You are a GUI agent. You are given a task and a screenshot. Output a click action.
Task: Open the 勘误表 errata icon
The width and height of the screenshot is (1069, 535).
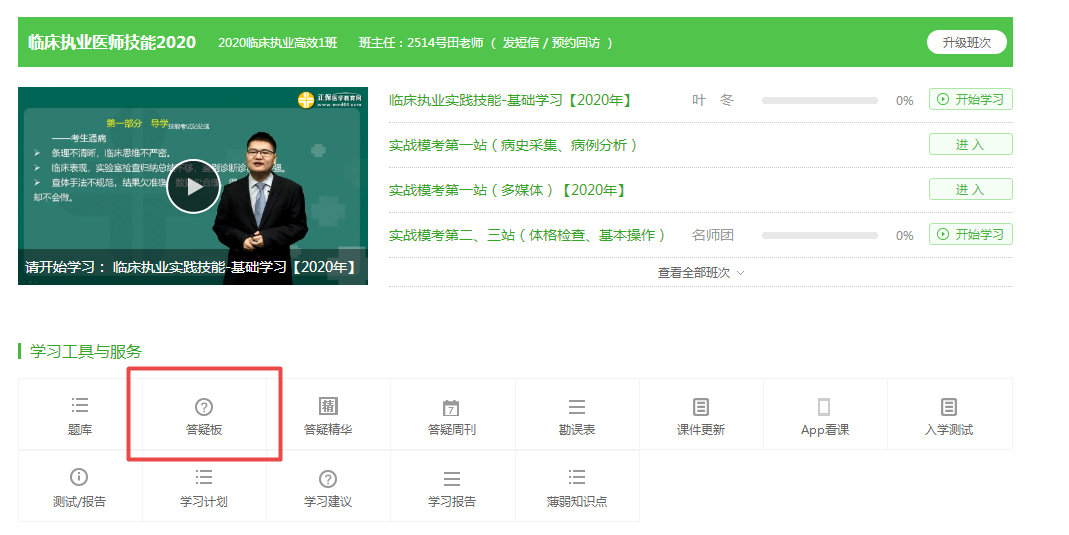(x=577, y=407)
